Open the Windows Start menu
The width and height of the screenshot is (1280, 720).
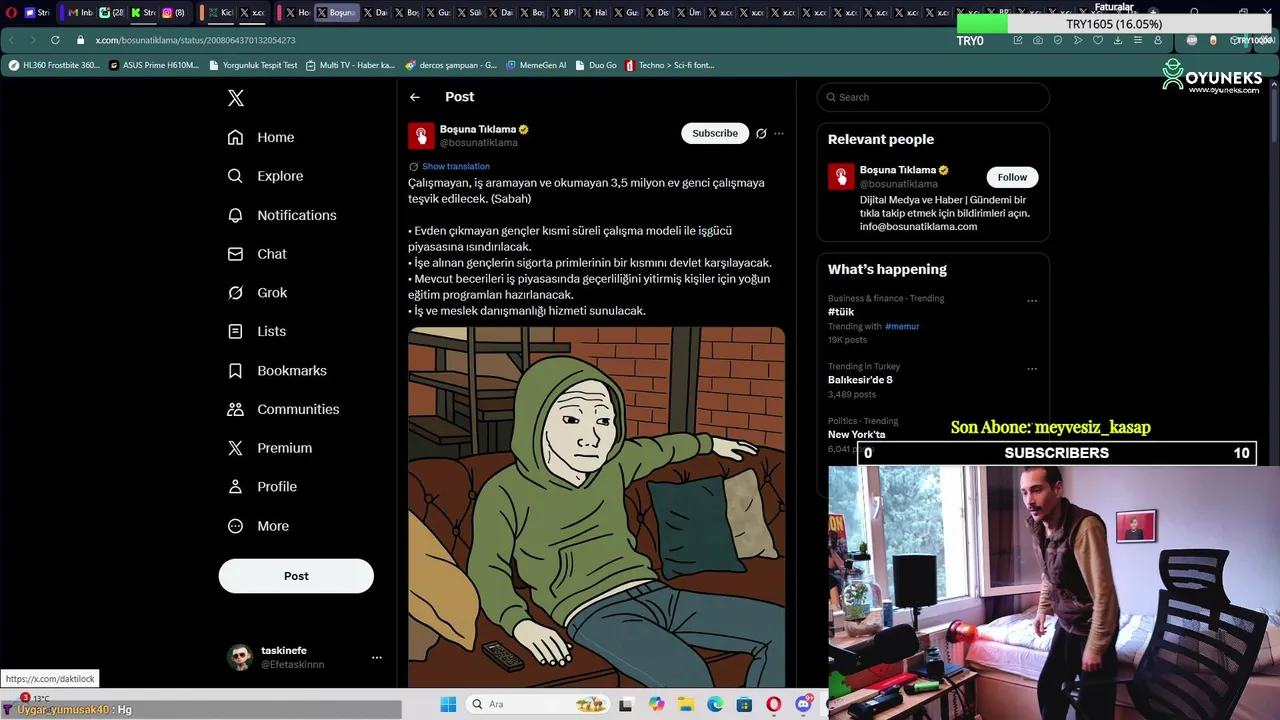(x=448, y=704)
